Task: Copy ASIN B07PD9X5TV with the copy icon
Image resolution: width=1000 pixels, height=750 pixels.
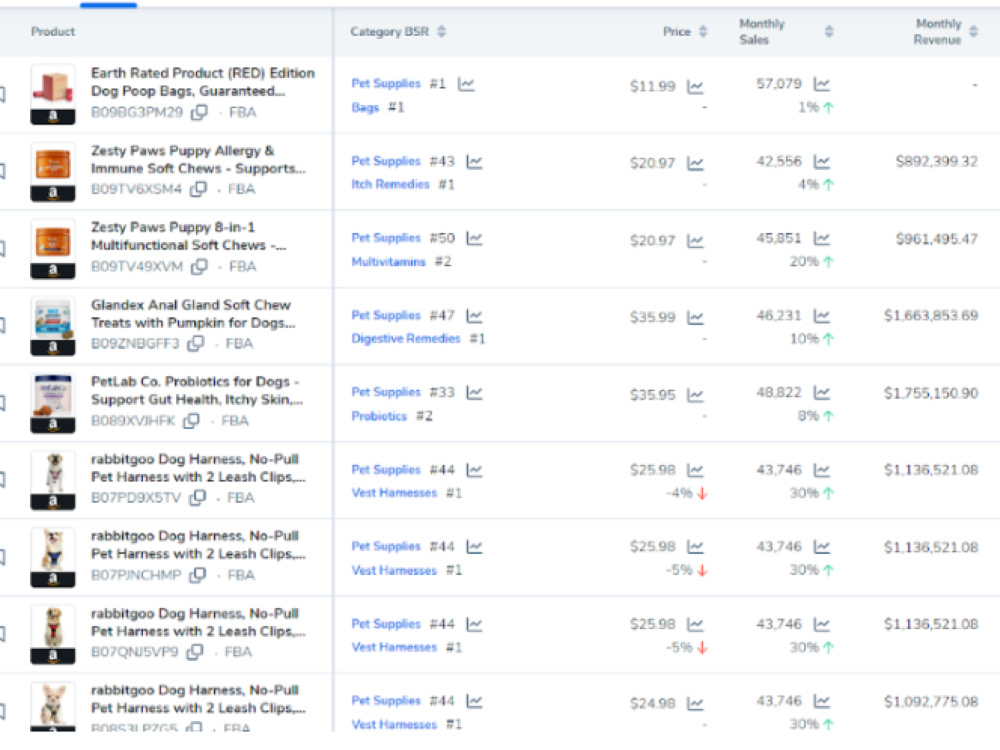Action: [198, 497]
